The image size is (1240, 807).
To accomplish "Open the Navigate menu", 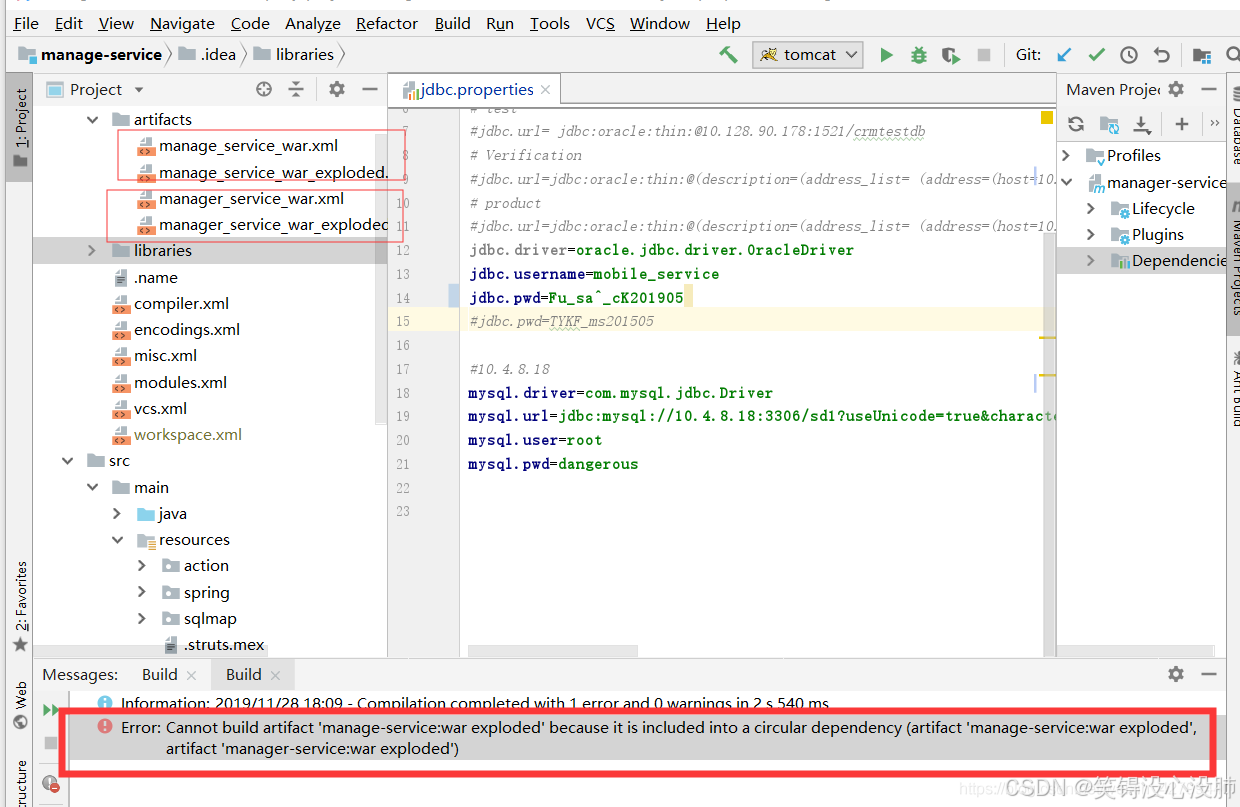I will (x=182, y=23).
